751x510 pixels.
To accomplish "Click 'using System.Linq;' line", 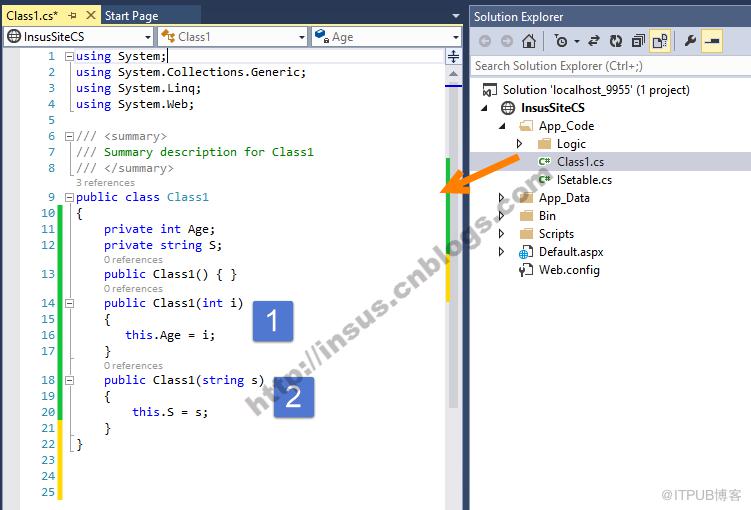I will pos(138,89).
